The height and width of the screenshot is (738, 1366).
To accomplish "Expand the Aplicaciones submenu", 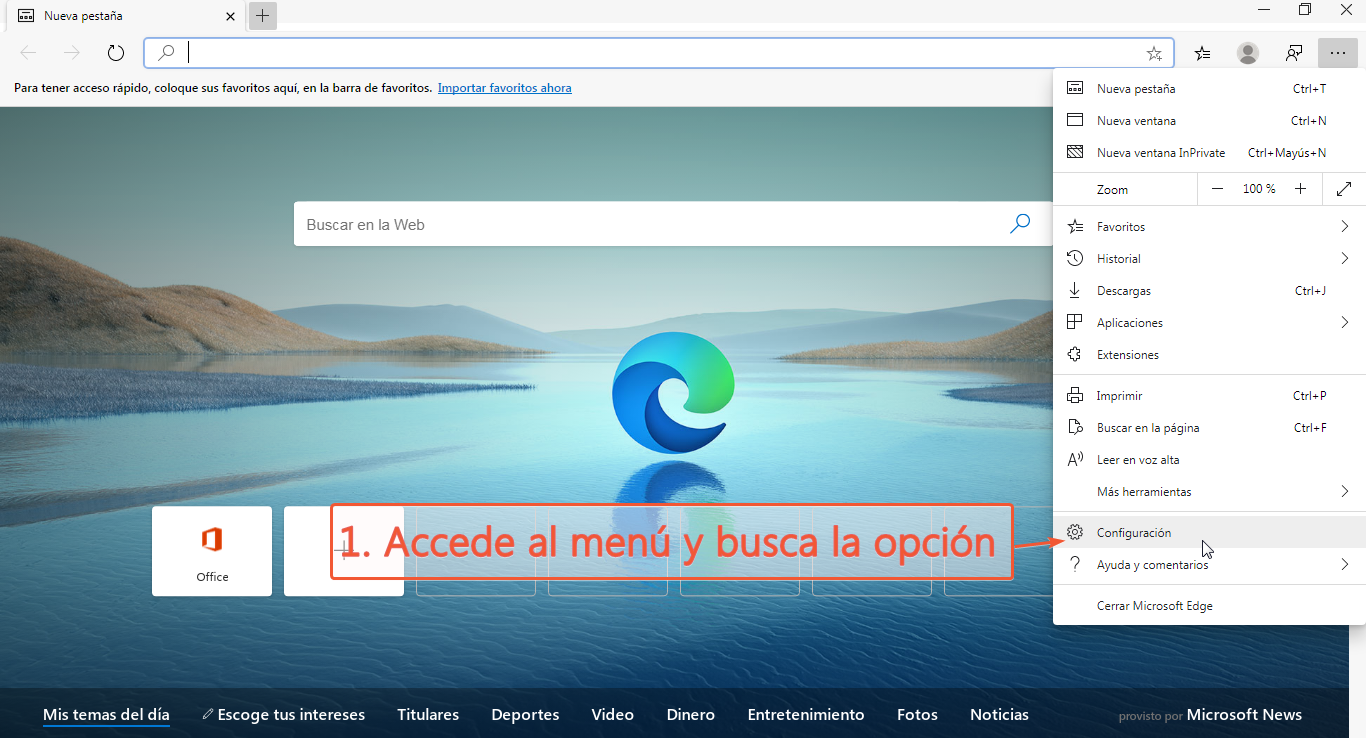I will (x=1209, y=323).
